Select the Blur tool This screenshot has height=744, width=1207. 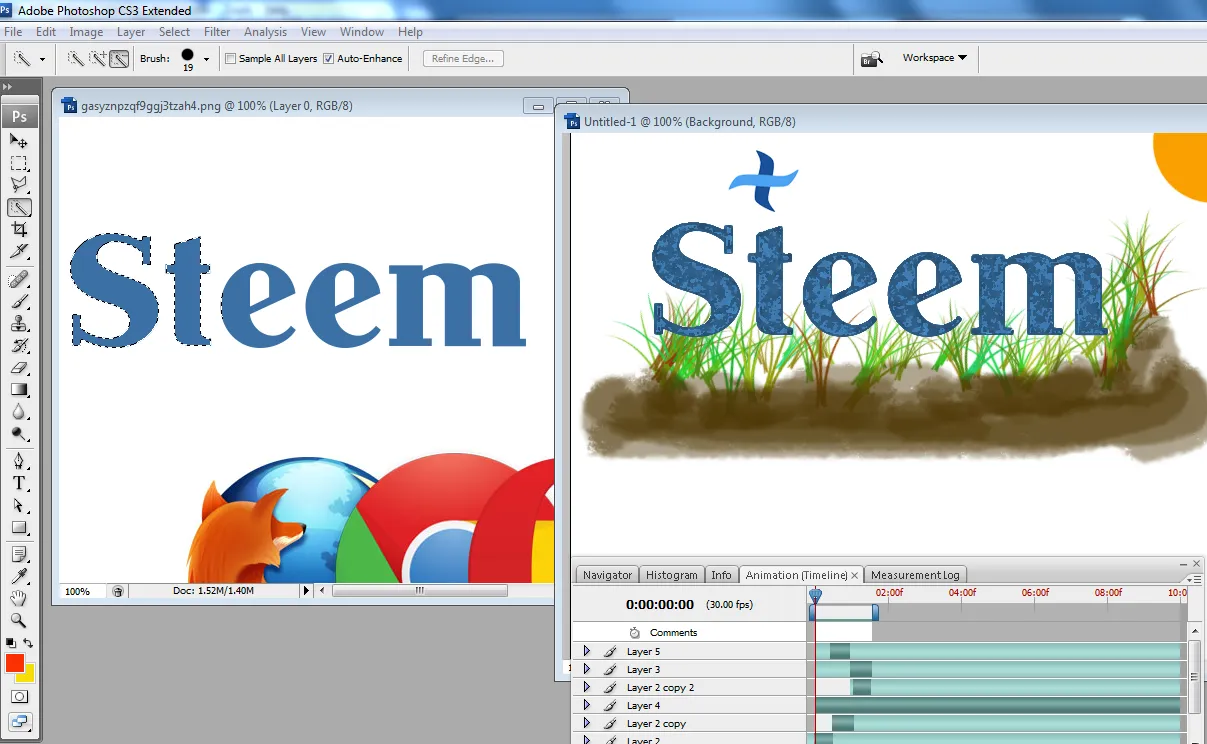pos(19,411)
